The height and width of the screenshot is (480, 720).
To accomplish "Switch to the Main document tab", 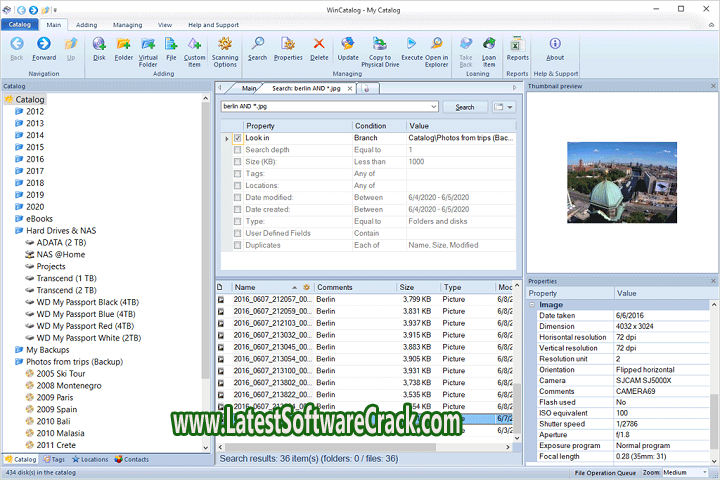I will tap(248, 88).
